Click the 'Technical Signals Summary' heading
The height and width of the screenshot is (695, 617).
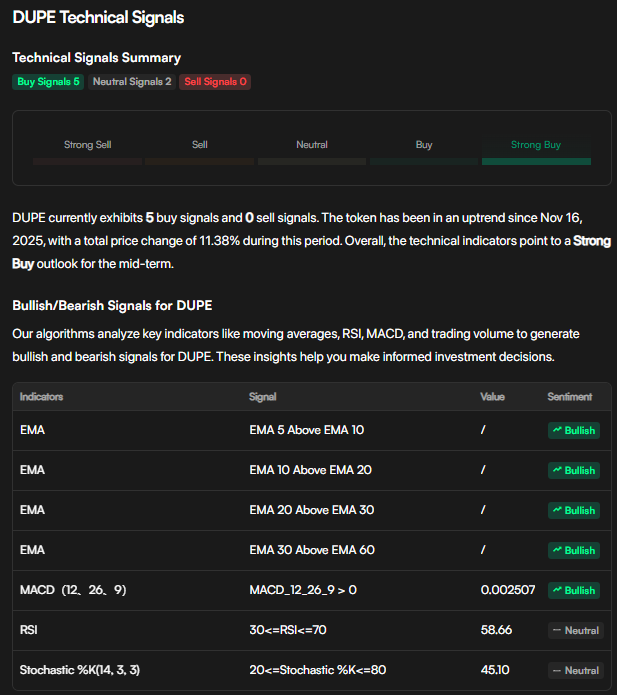point(97,58)
